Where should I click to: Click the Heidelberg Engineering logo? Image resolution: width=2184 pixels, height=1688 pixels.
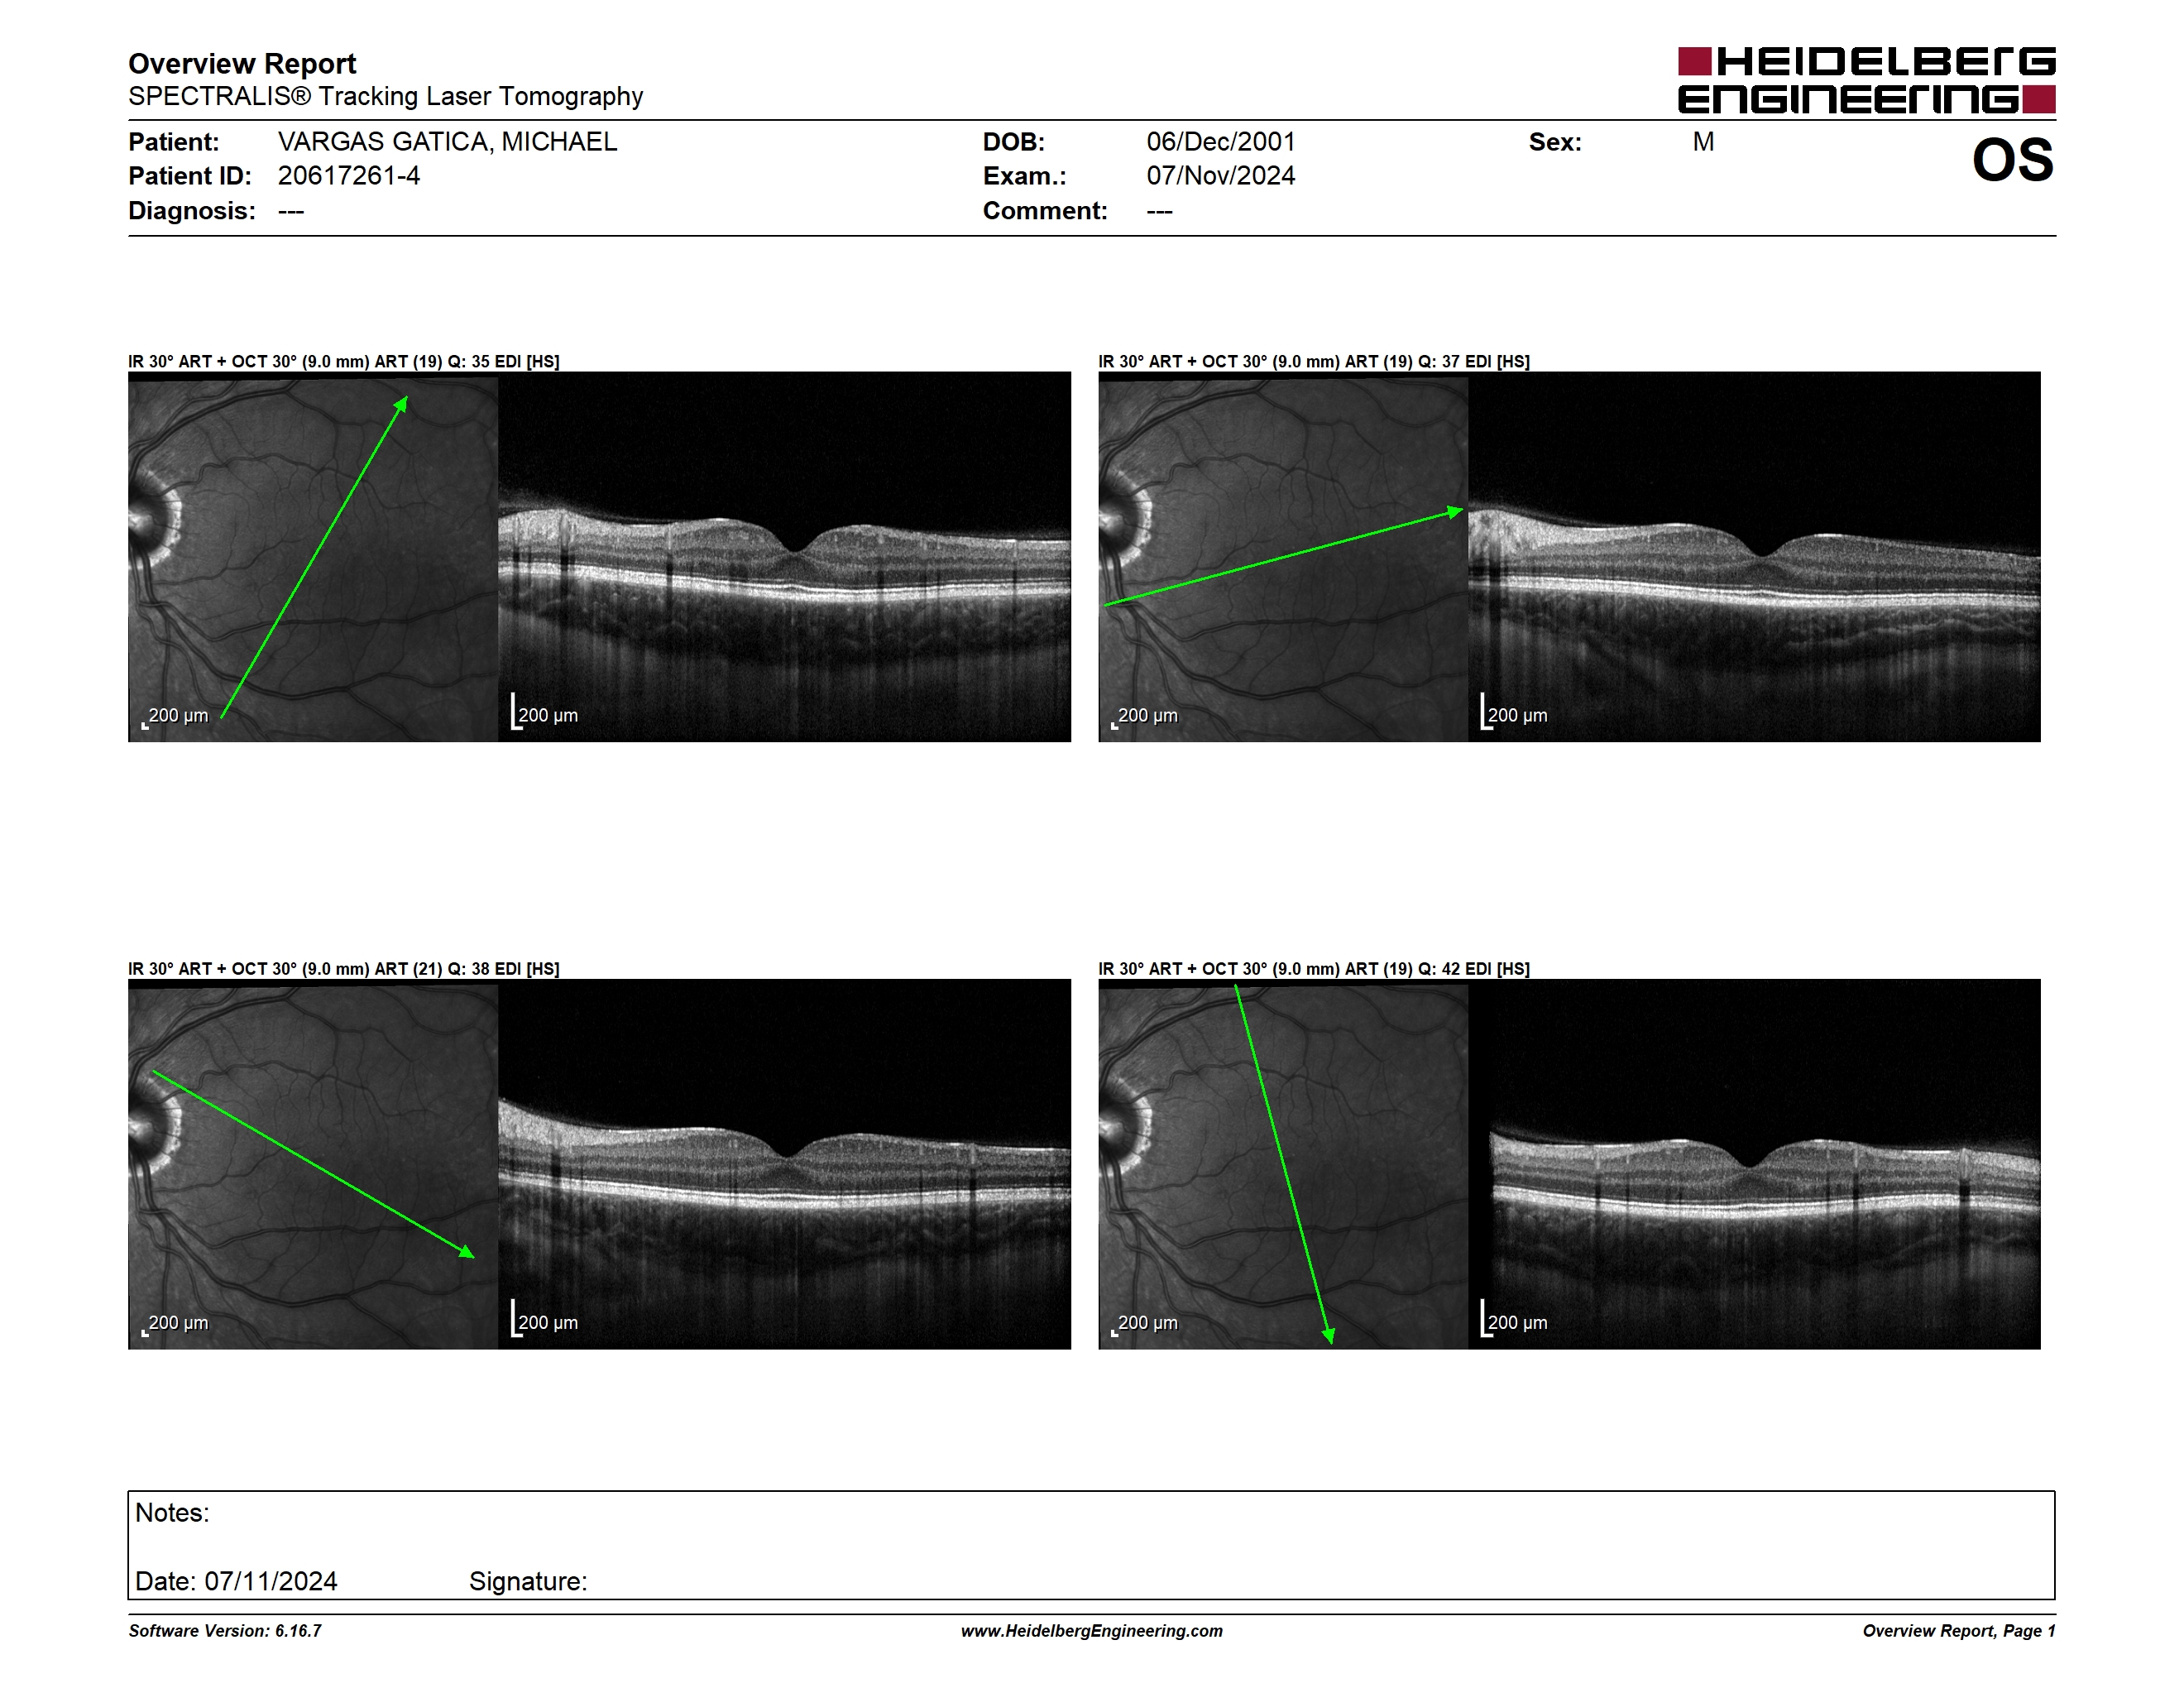click(x=1866, y=80)
